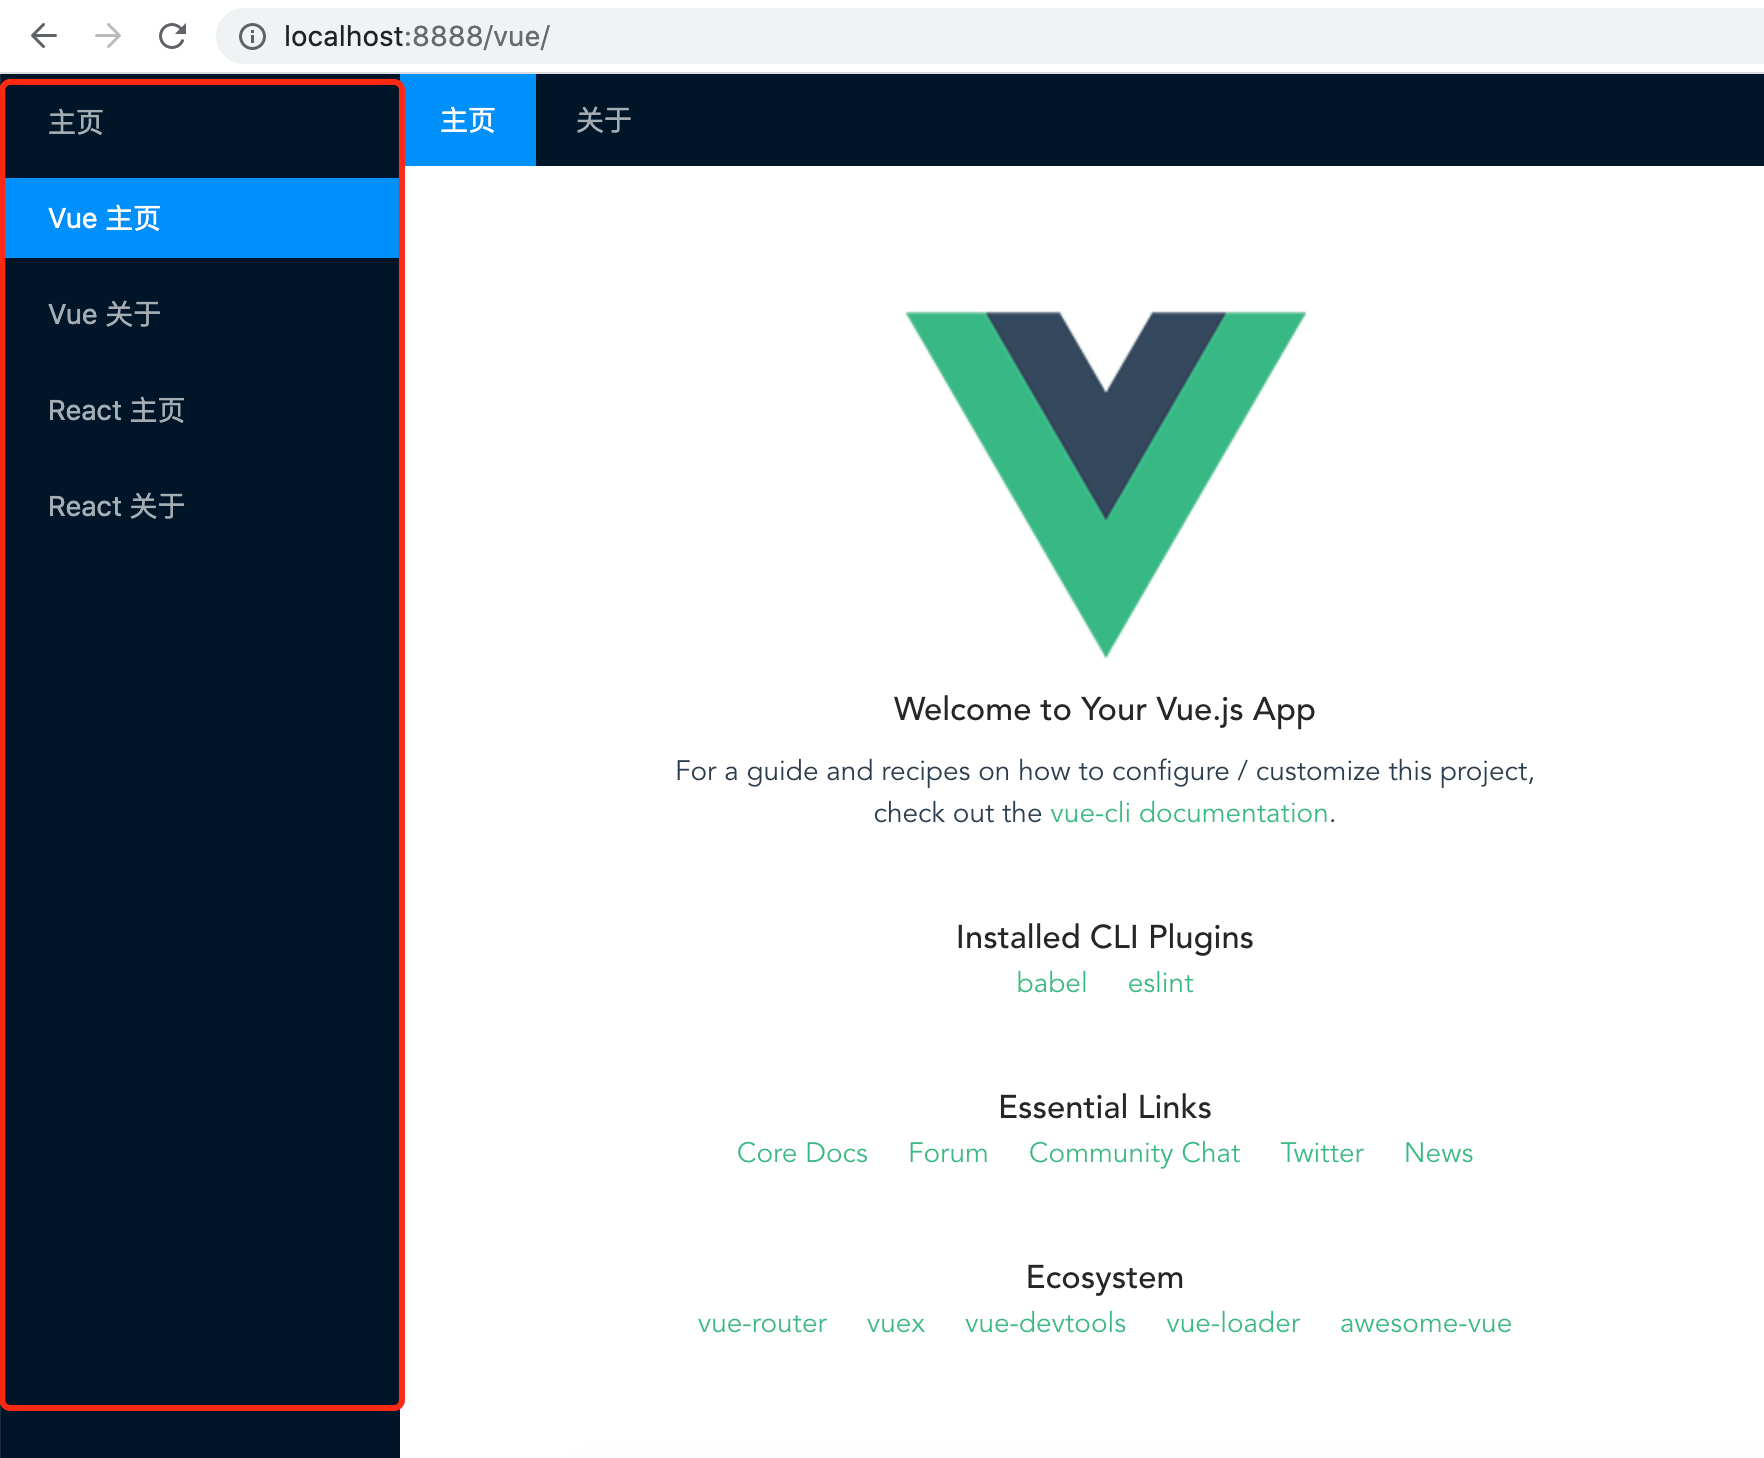Open the React 关于 sidebar item

tap(202, 506)
